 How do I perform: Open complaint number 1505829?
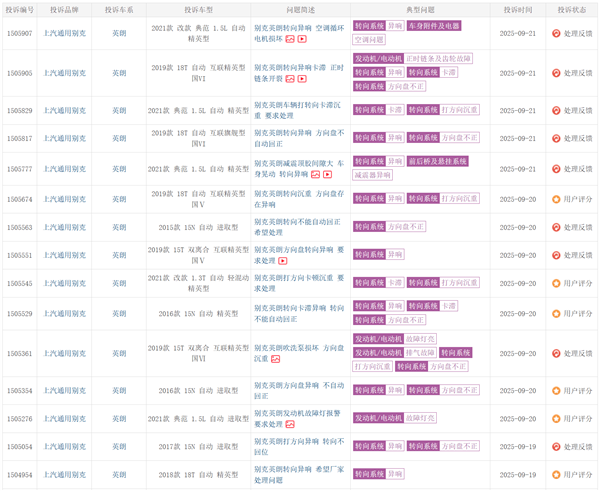(x=19, y=110)
